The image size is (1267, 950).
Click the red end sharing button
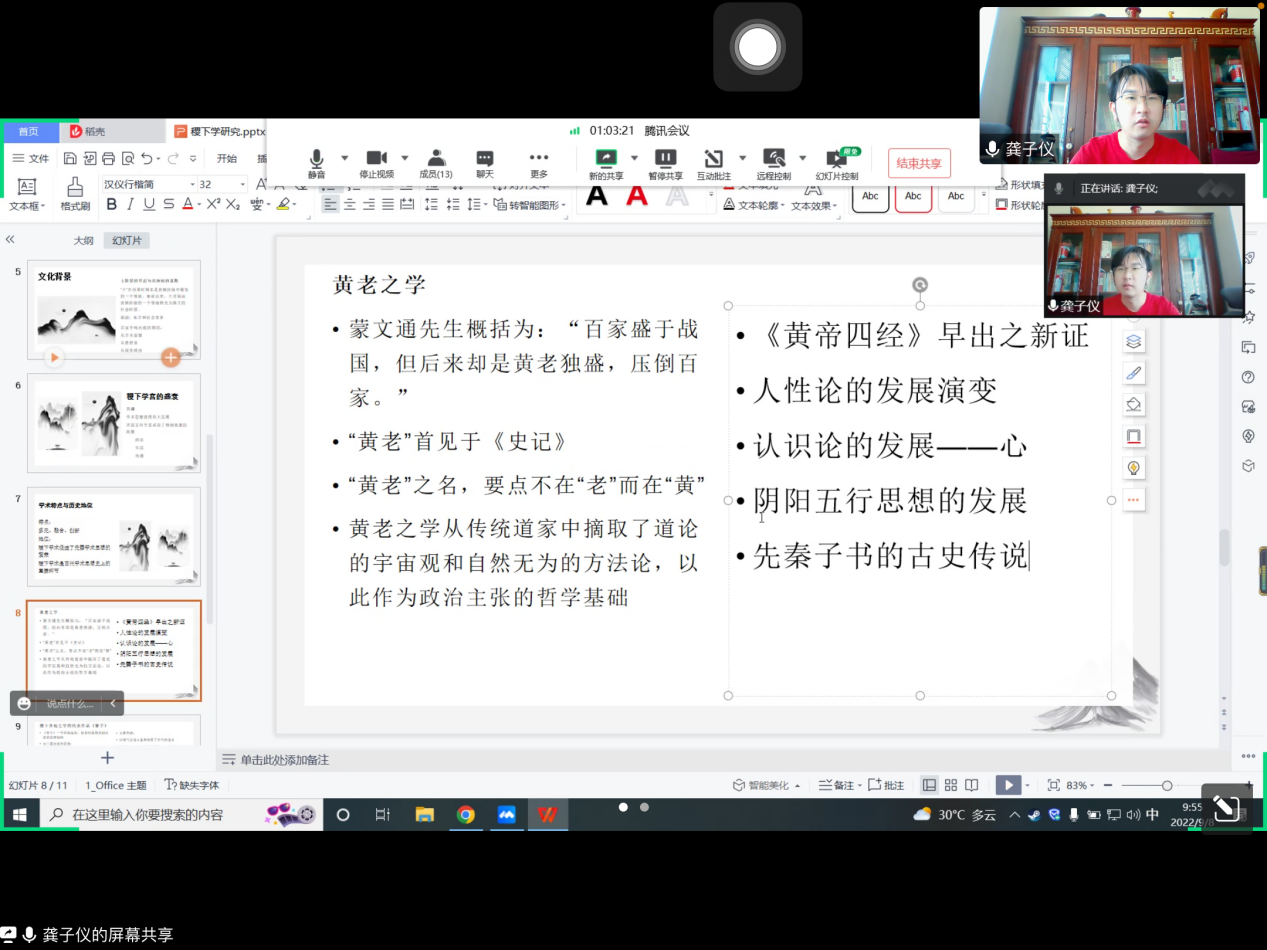coord(918,163)
